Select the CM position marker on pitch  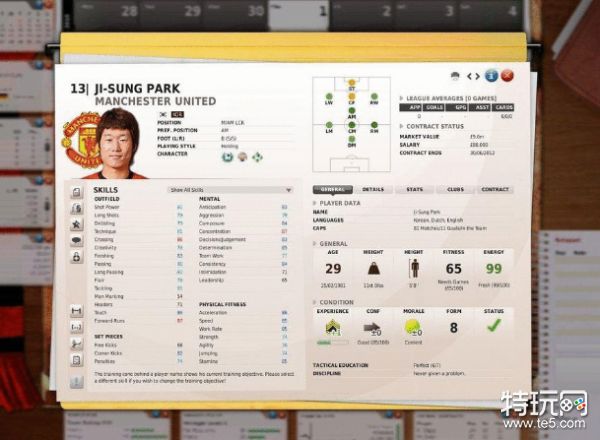click(x=352, y=127)
